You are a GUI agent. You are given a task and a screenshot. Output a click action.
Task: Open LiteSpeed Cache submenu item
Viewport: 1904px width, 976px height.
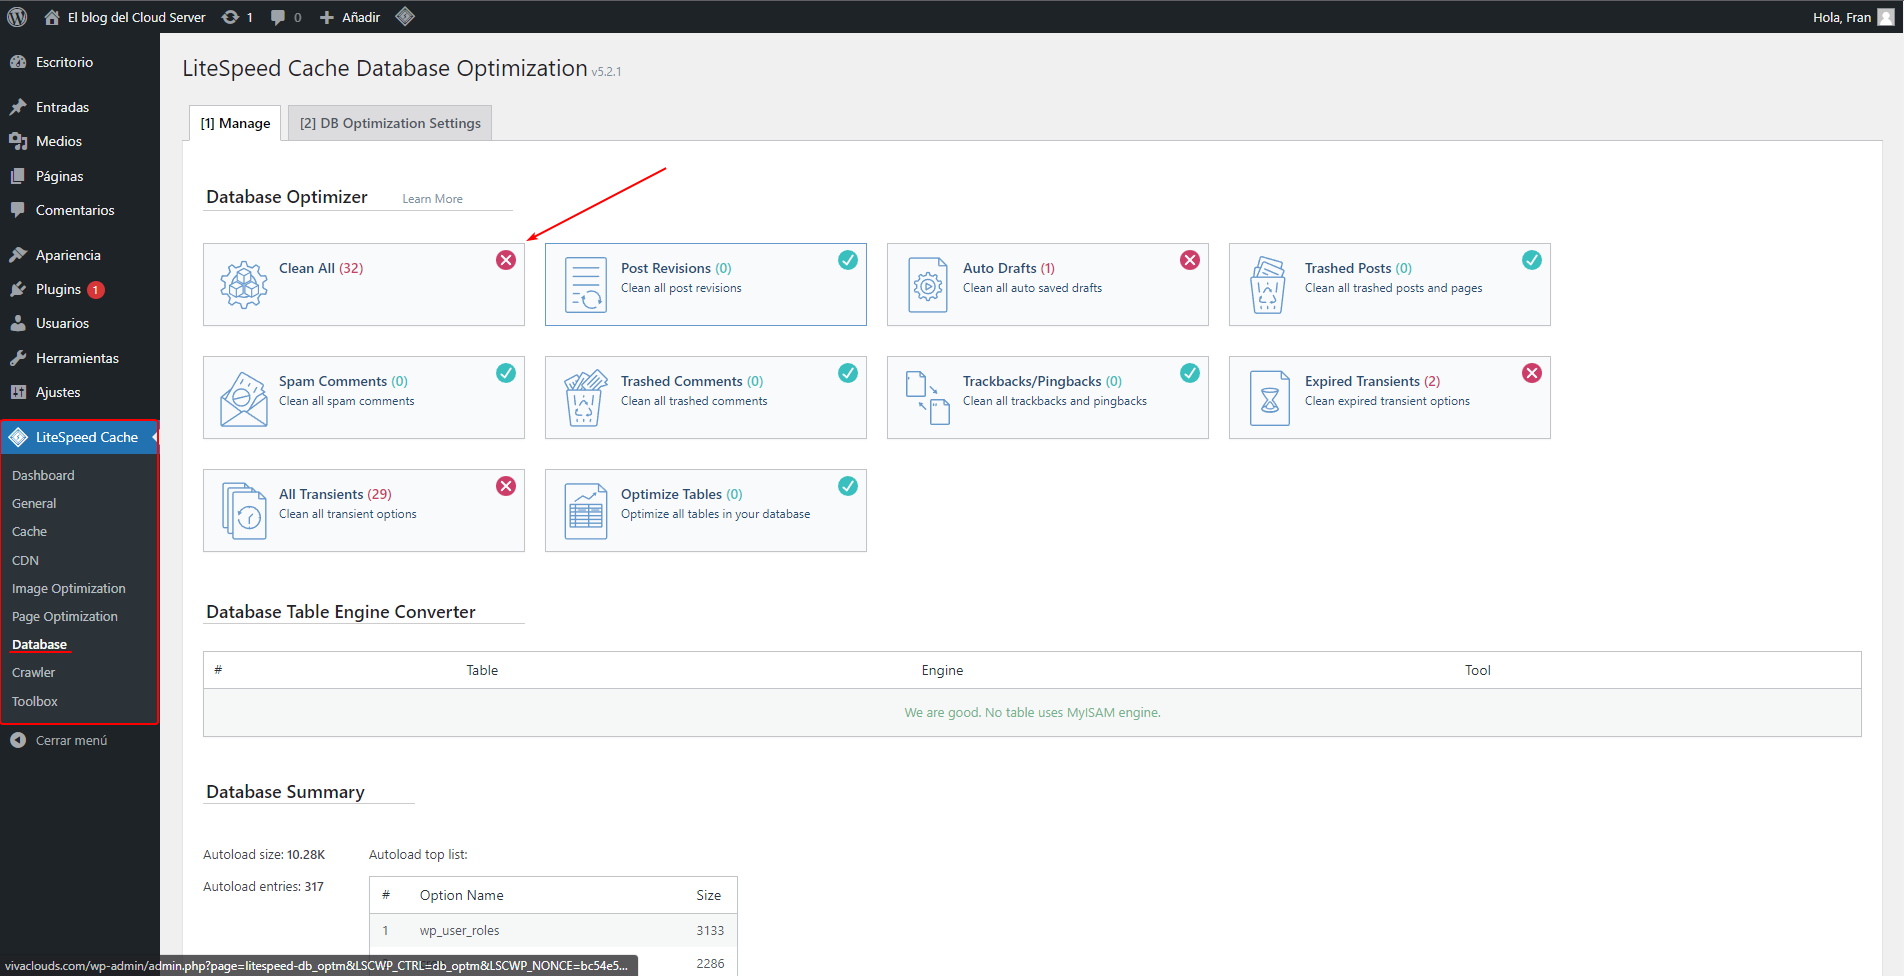tap(29, 531)
